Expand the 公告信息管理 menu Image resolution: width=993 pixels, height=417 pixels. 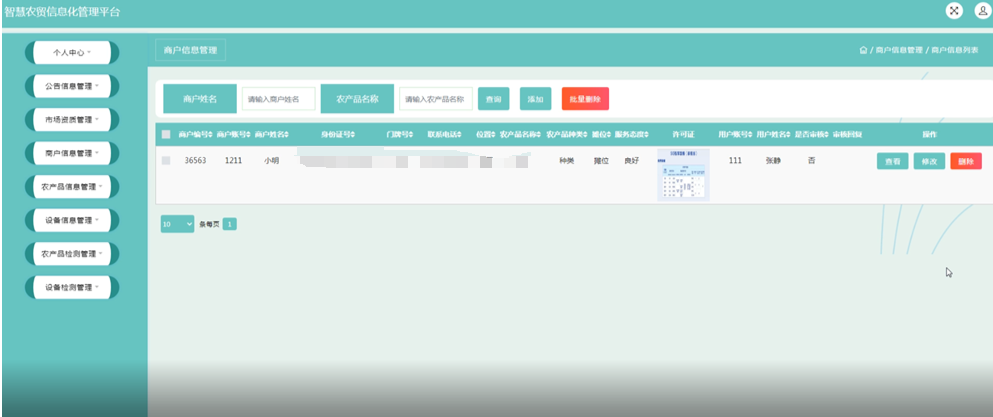(x=72, y=86)
